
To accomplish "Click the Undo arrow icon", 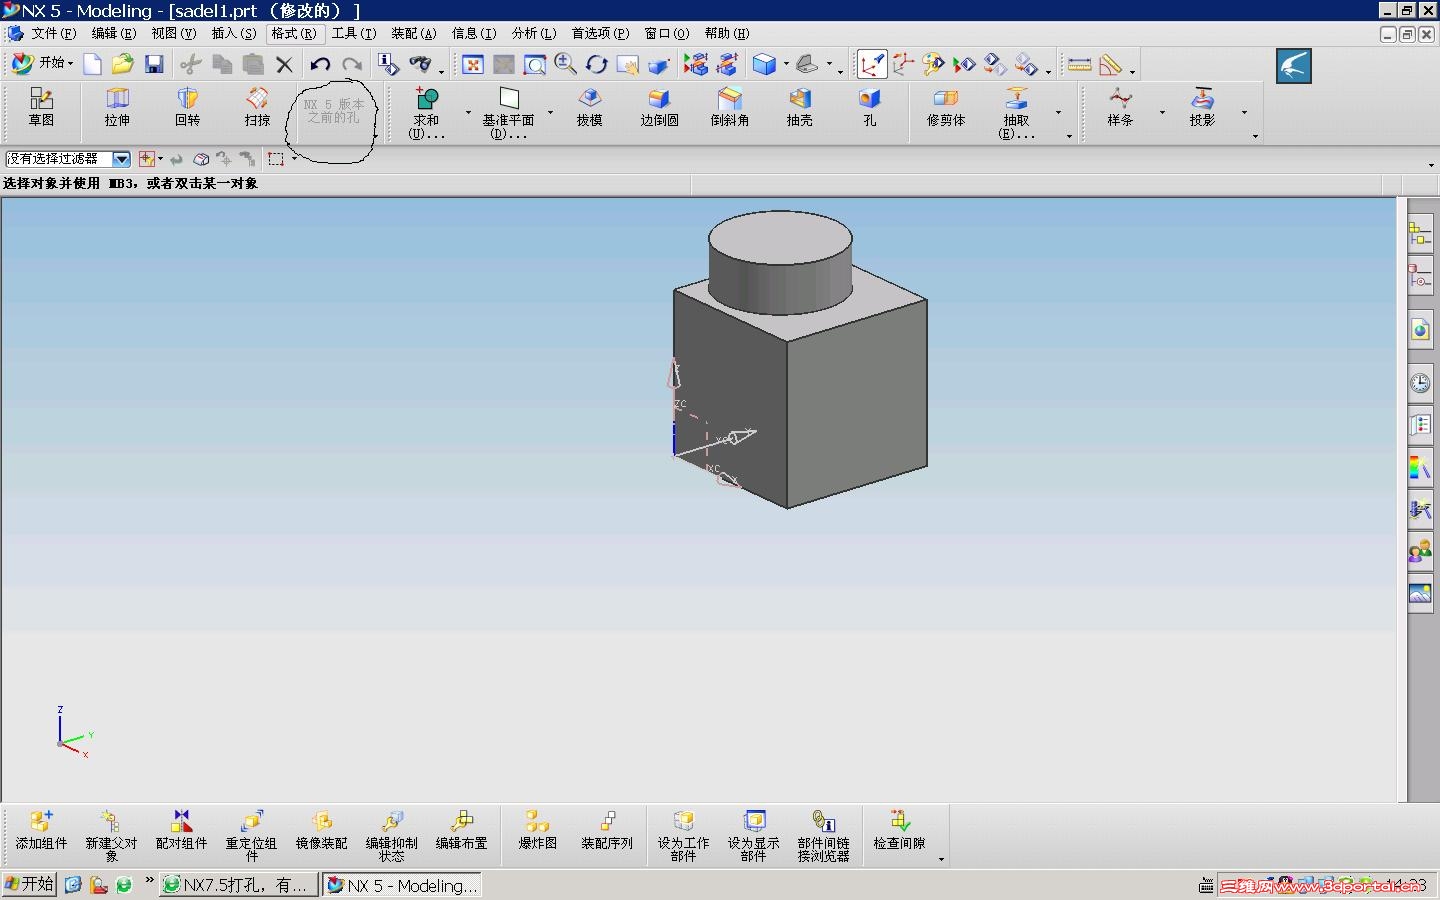I will pyautogui.click(x=320, y=65).
